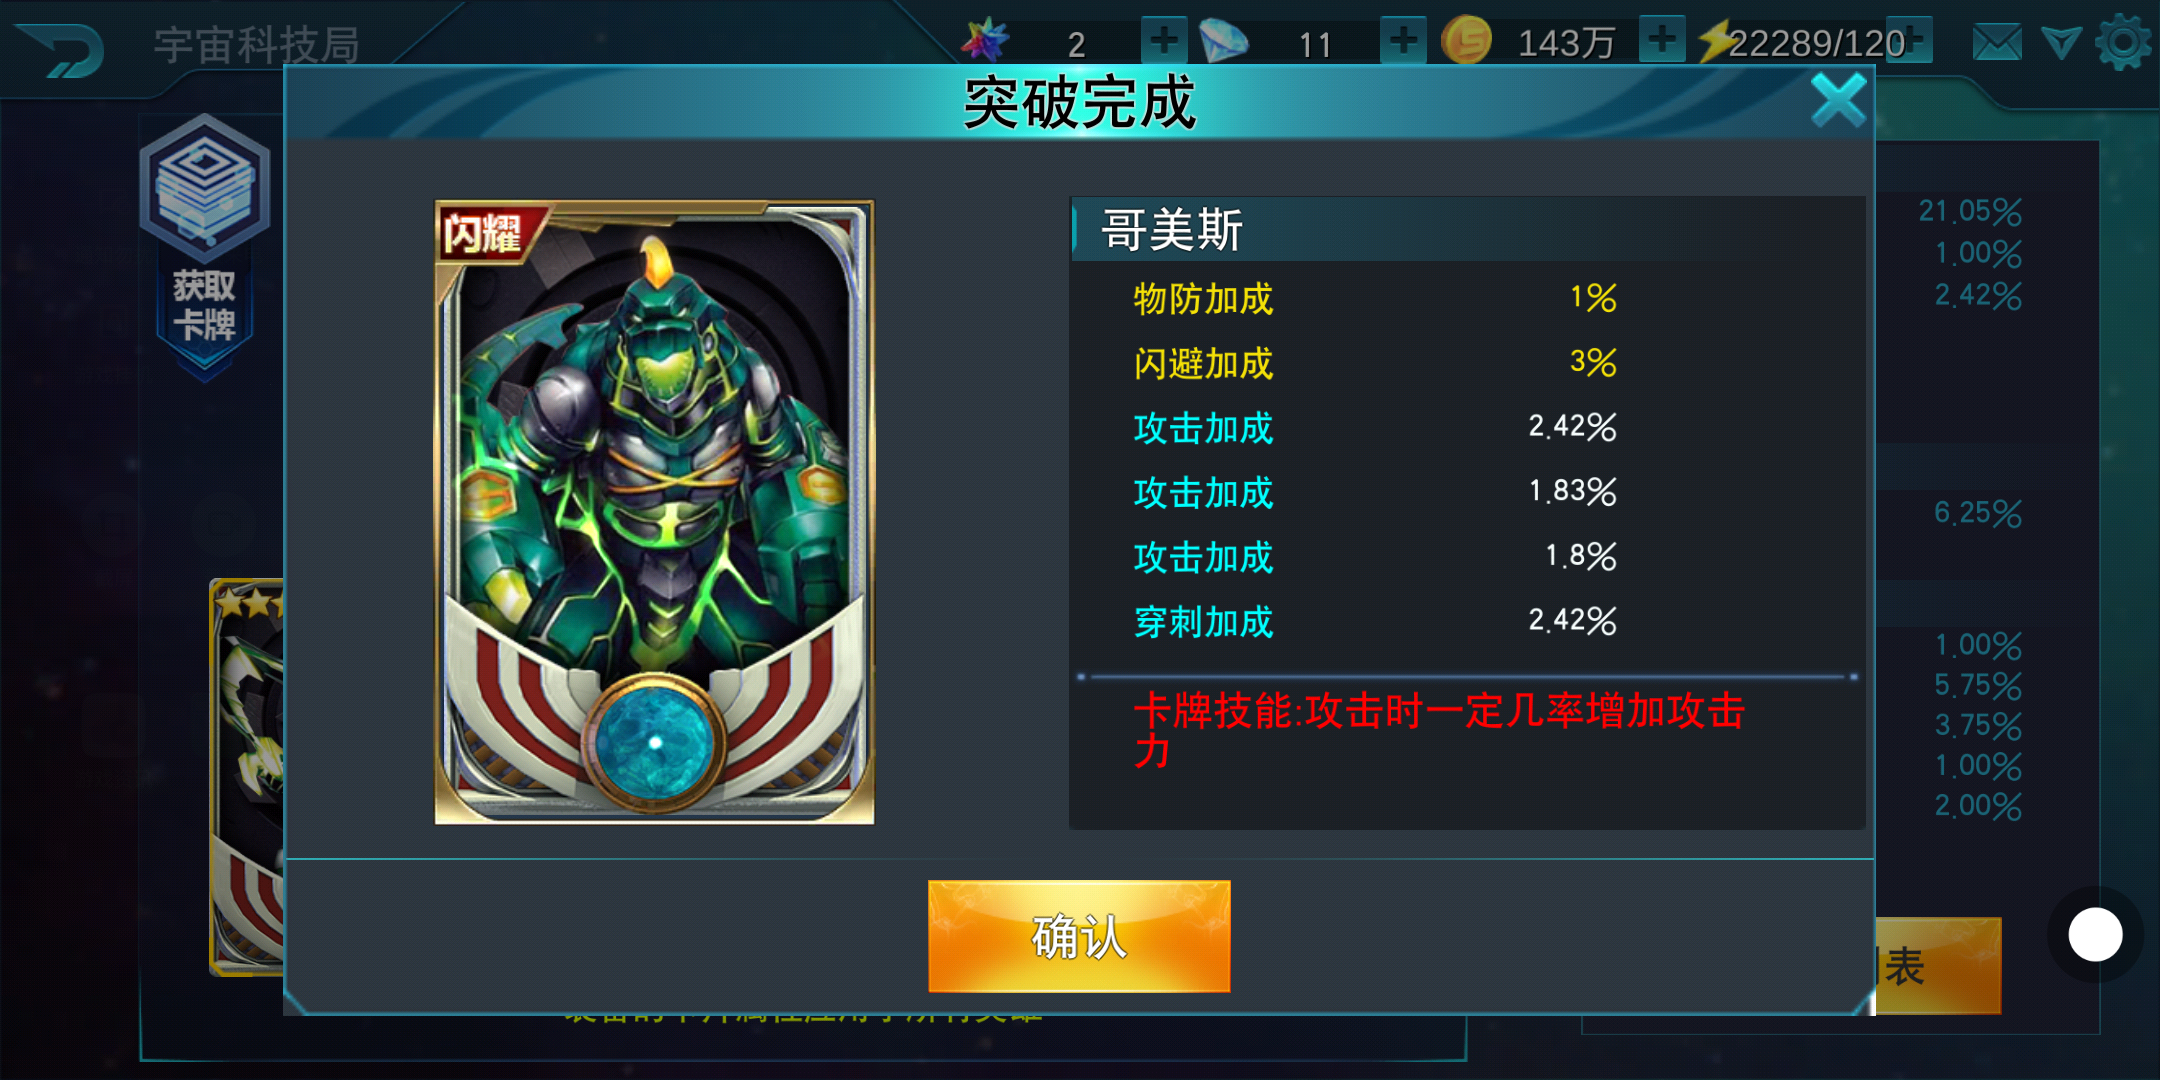This screenshot has width=2160, height=1080.
Task: Select the 卡牌技能 skill description text
Action: [1439, 730]
